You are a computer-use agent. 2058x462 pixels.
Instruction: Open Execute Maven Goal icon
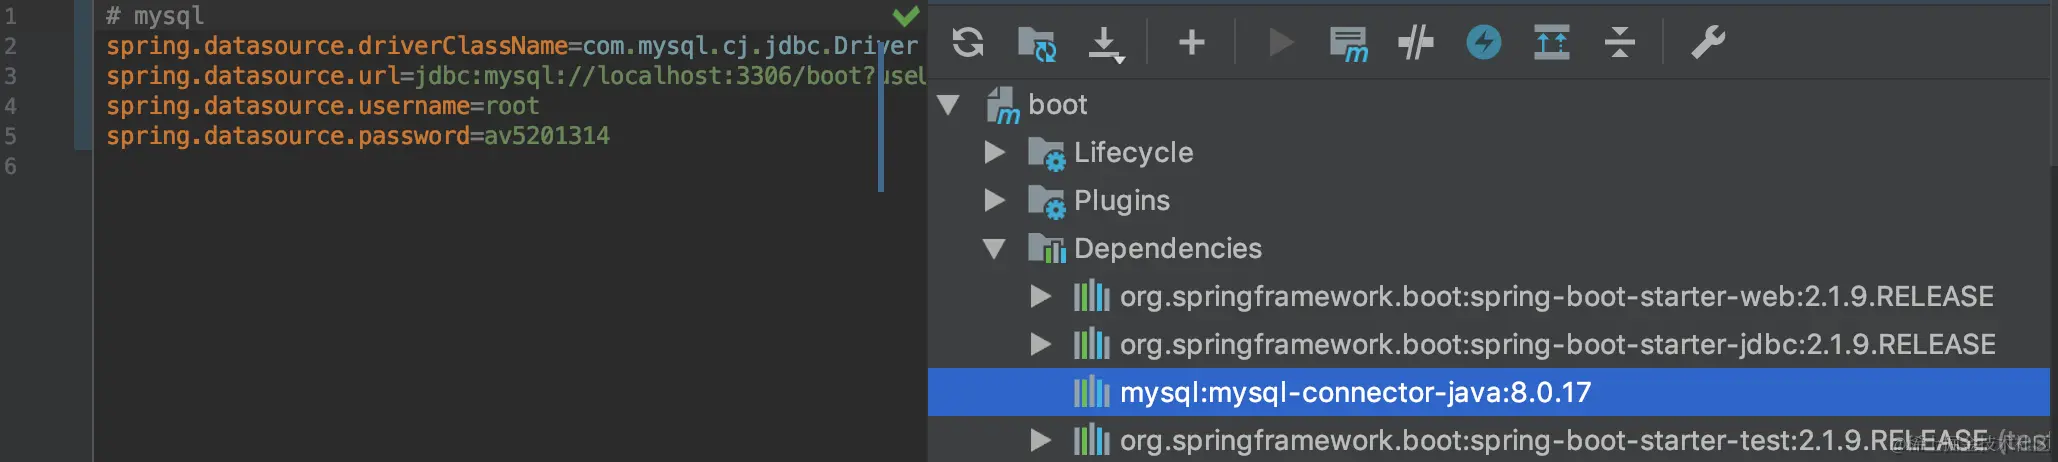(x=1348, y=43)
